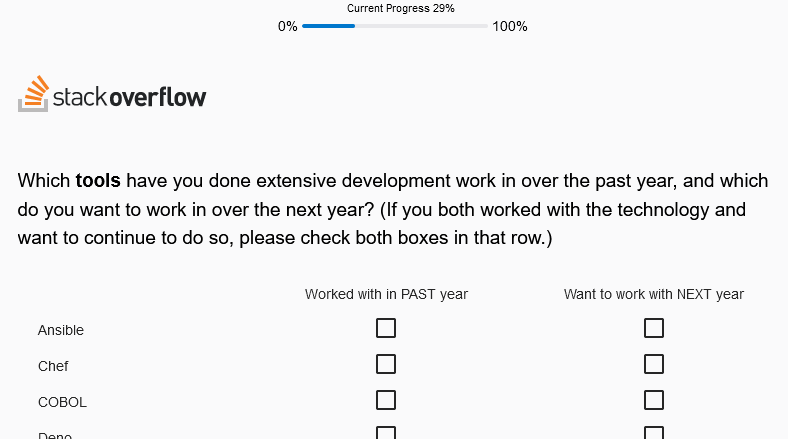Click the blue survey progress bar

pyautogui.click(x=394, y=26)
